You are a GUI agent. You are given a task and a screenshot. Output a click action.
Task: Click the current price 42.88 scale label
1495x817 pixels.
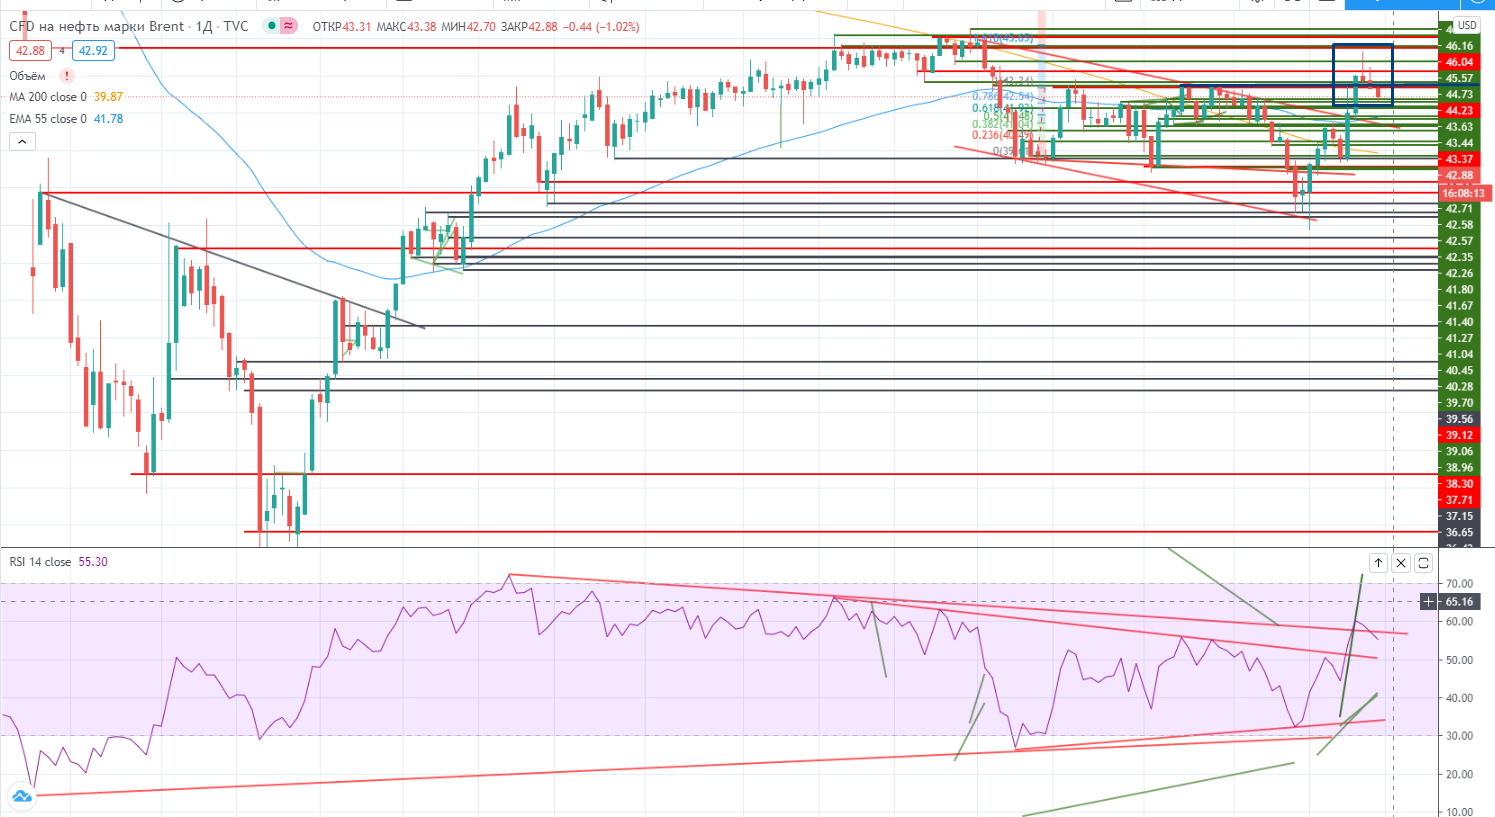point(1459,176)
